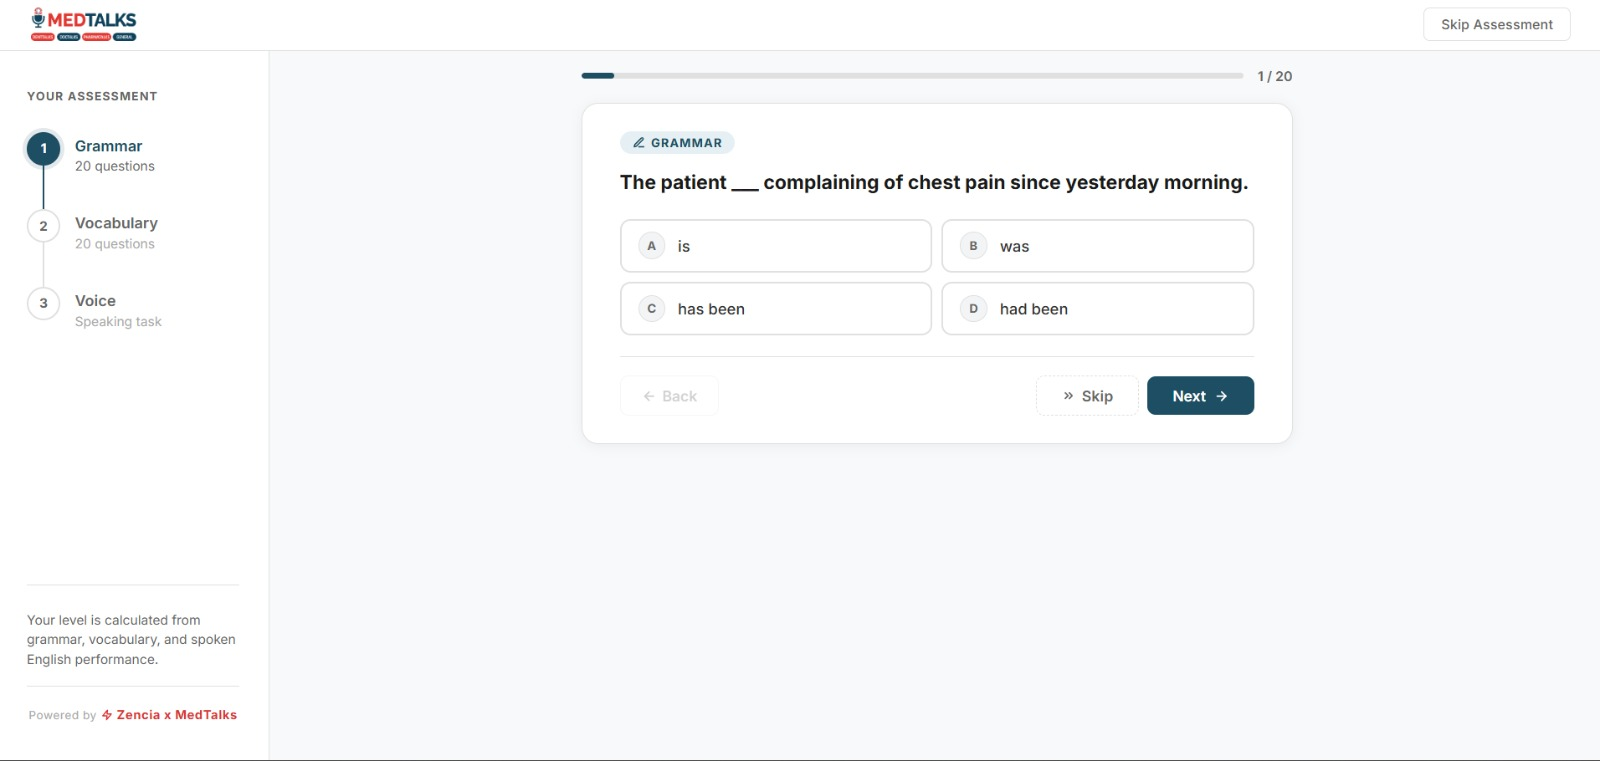Choose answer "has been"
1600x761 pixels.
[776, 309]
